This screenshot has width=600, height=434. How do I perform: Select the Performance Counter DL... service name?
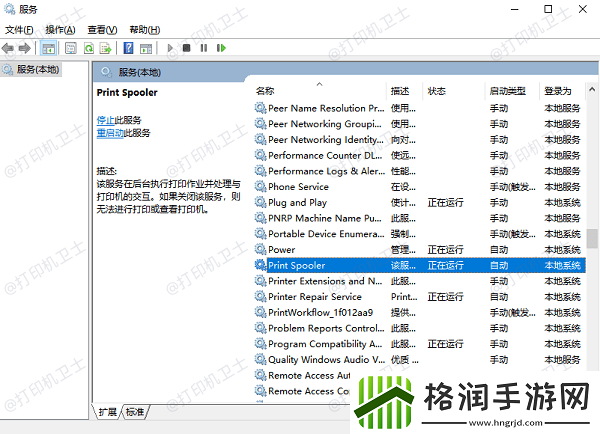[325, 155]
